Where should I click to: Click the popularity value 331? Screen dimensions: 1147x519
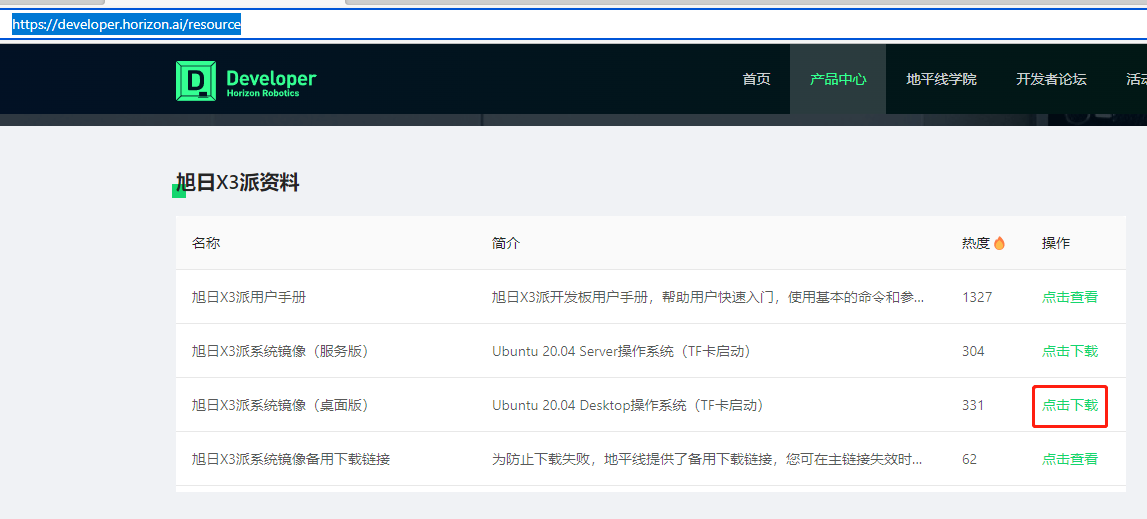point(973,405)
